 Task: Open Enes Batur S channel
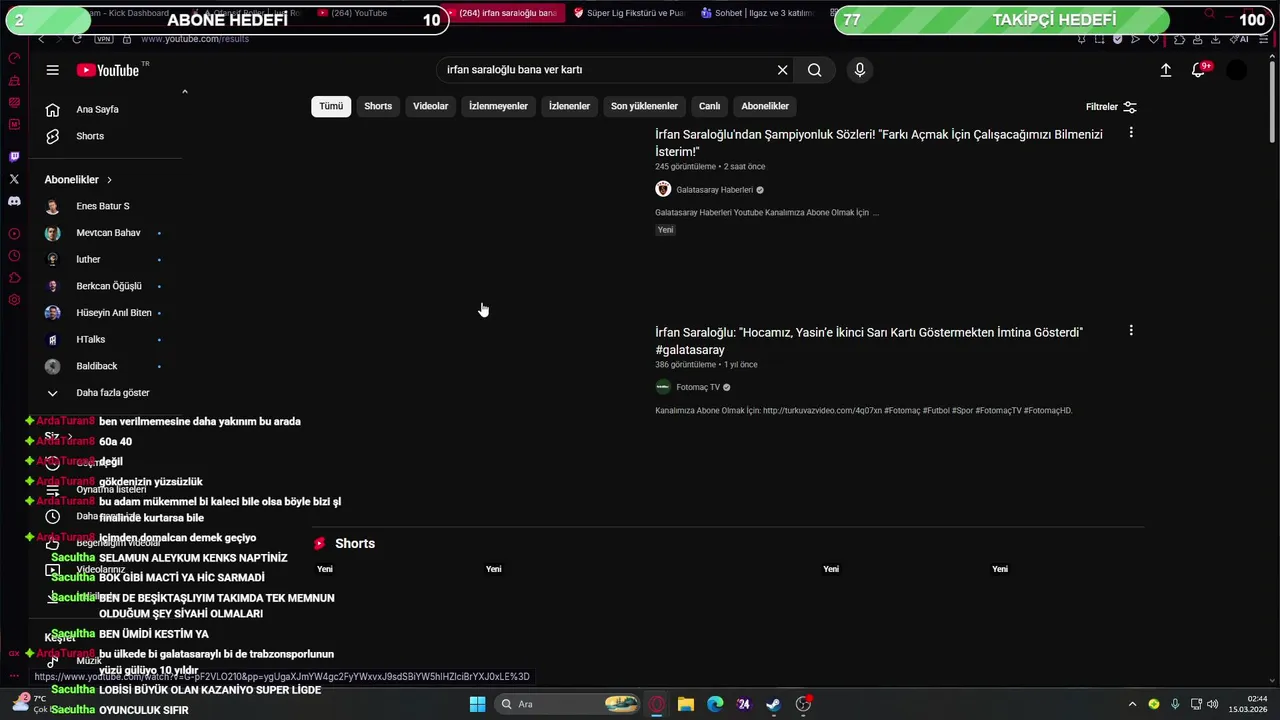(x=103, y=206)
